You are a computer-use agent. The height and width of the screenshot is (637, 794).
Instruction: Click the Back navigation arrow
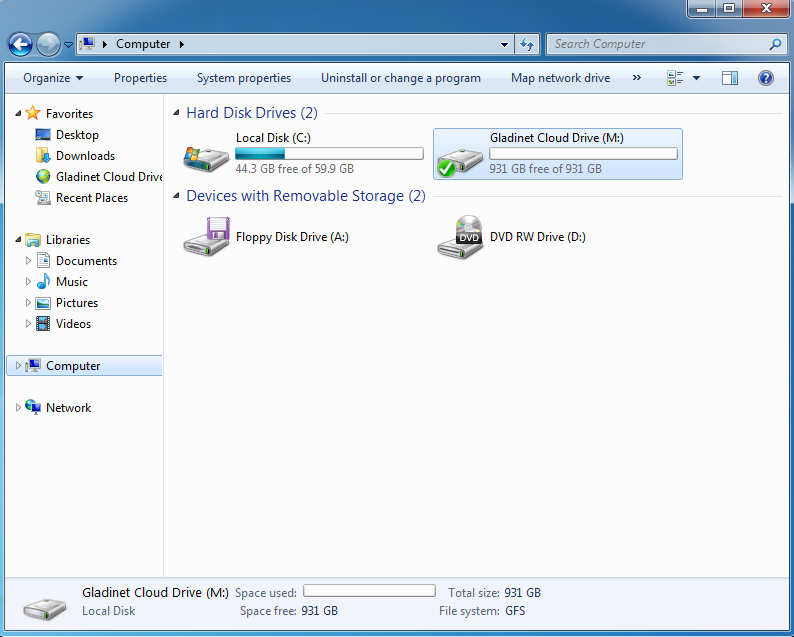(20, 45)
